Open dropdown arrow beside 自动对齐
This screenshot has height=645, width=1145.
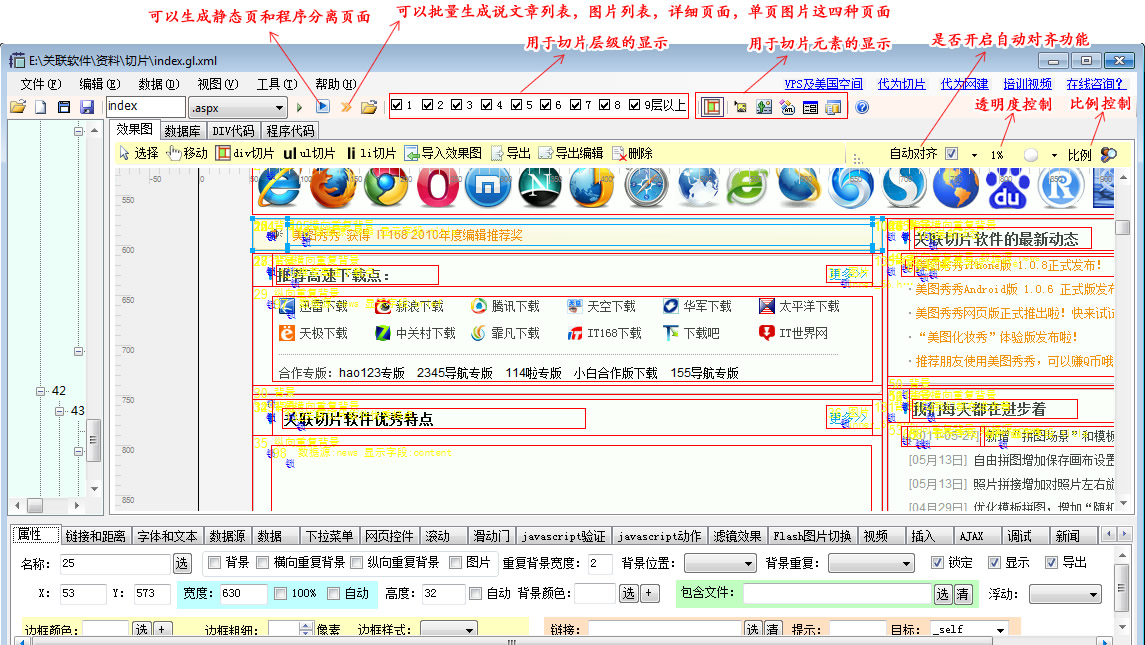(974, 155)
